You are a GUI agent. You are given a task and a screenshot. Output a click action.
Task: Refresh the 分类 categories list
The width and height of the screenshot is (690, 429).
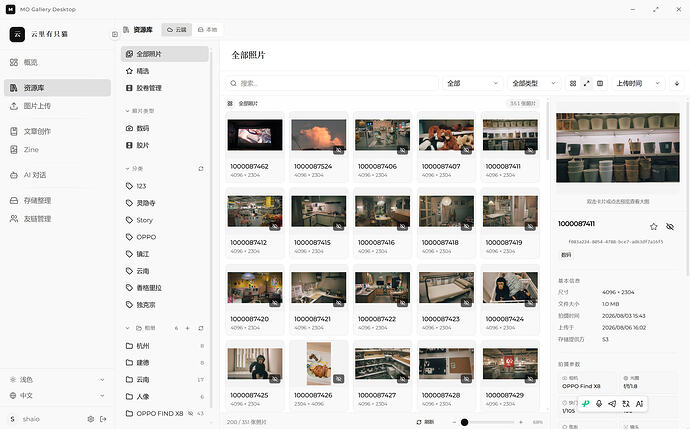click(201, 169)
